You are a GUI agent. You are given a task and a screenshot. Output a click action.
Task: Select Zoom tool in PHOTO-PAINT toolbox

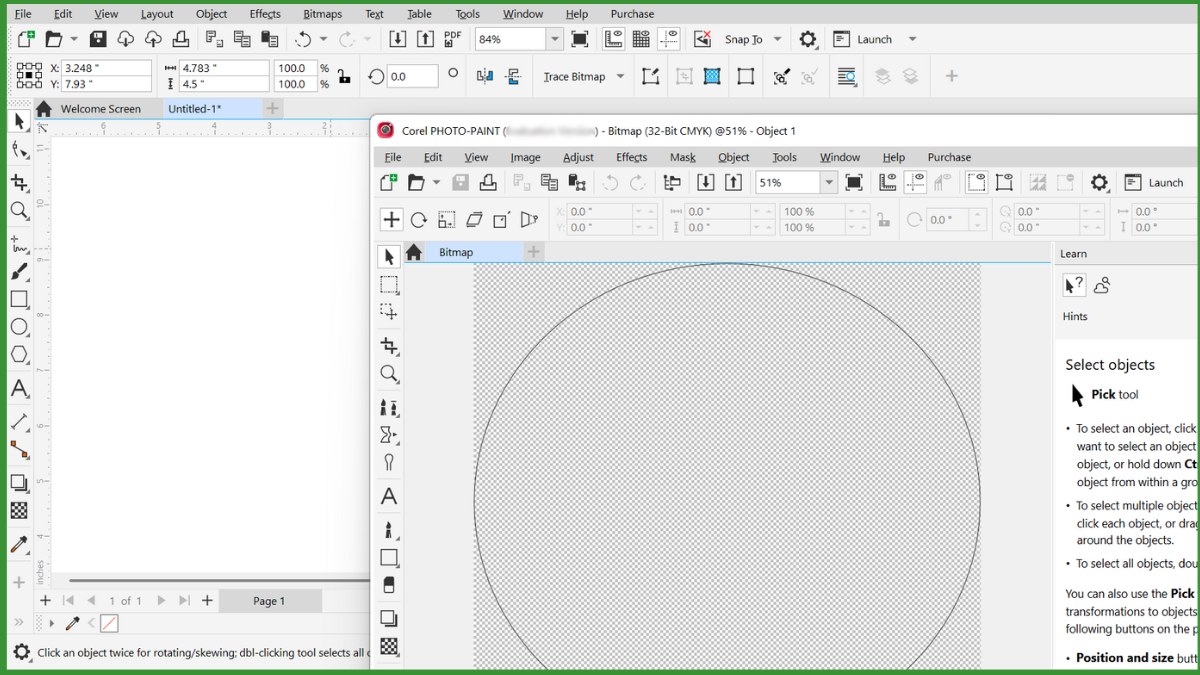389,374
